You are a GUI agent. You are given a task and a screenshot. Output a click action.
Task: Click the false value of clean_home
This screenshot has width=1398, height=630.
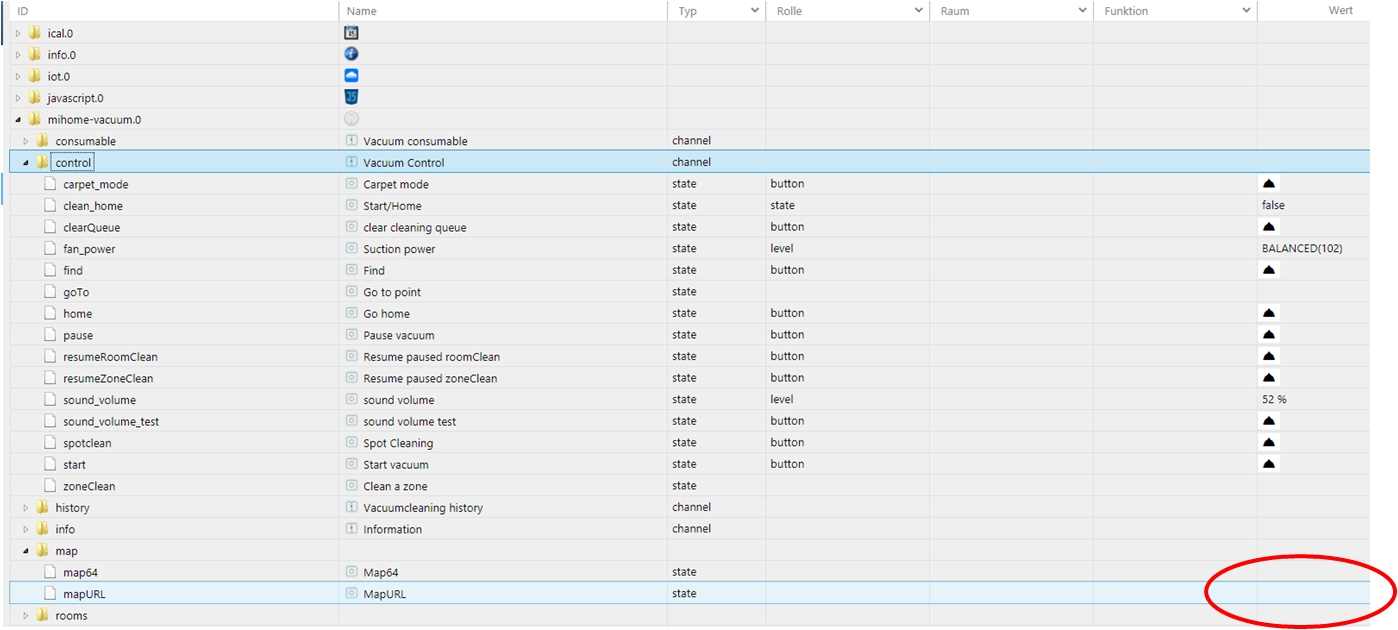coord(1273,205)
